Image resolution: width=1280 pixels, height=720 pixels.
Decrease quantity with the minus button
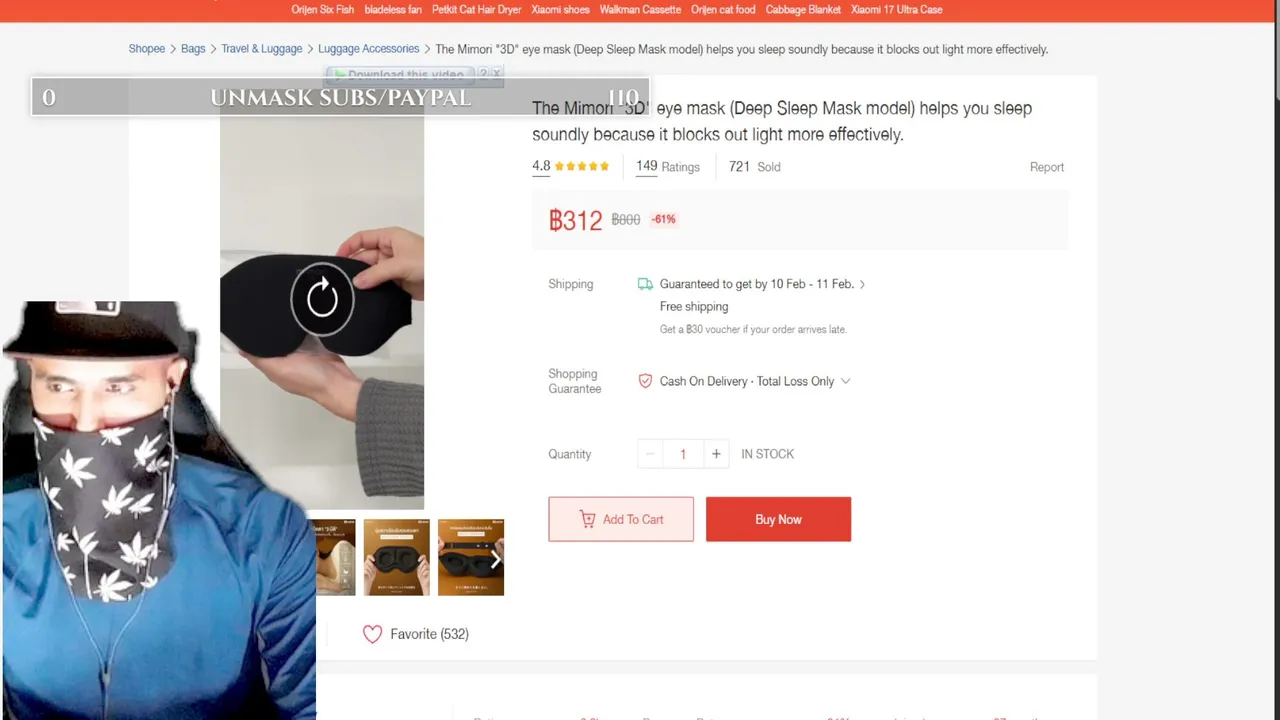[x=650, y=454]
